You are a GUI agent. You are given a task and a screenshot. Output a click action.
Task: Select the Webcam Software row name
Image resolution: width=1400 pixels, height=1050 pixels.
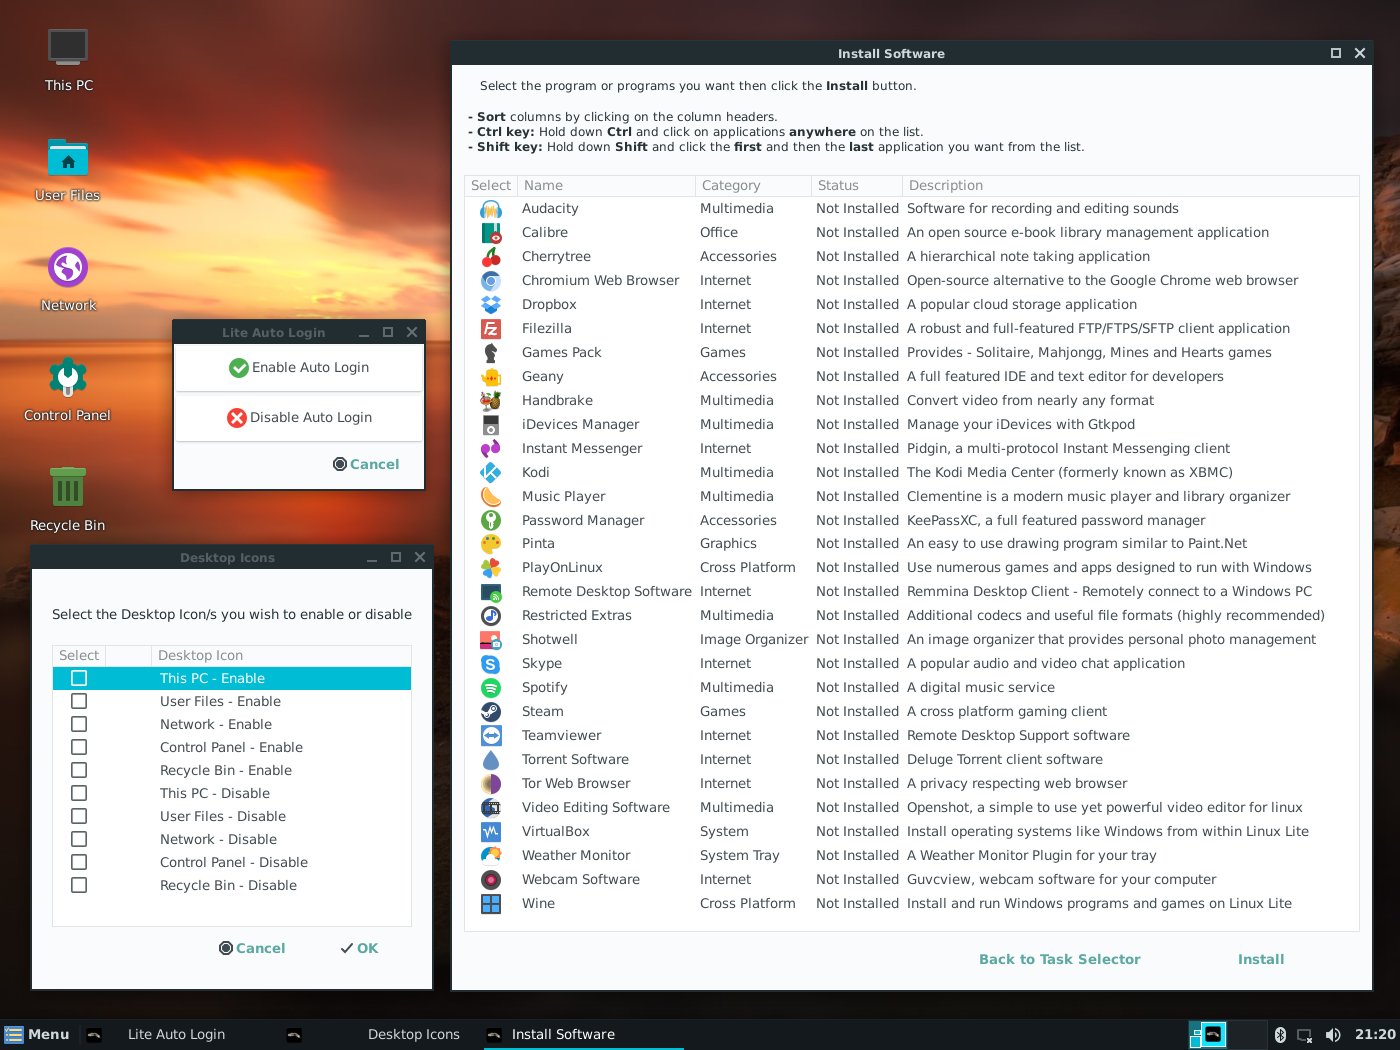coord(581,880)
